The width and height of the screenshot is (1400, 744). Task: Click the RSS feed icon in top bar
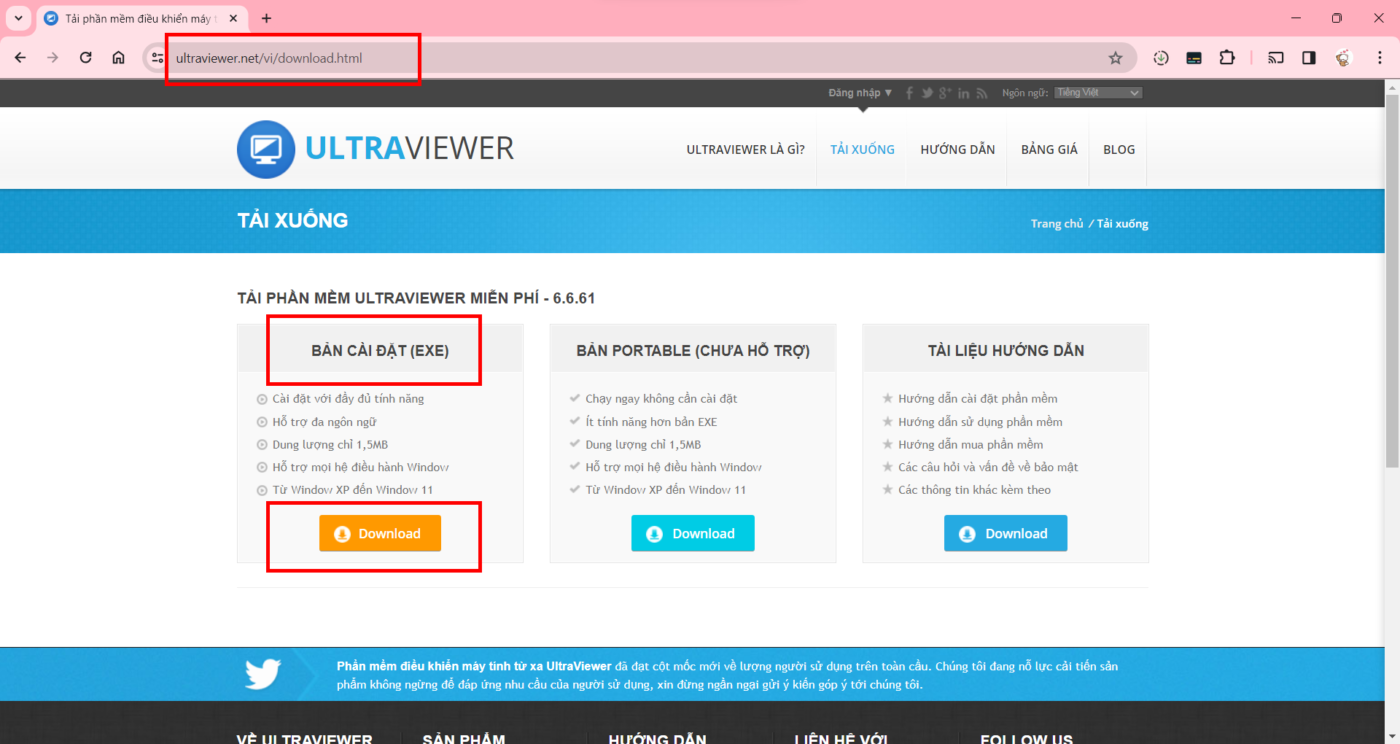tap(982, 93)
